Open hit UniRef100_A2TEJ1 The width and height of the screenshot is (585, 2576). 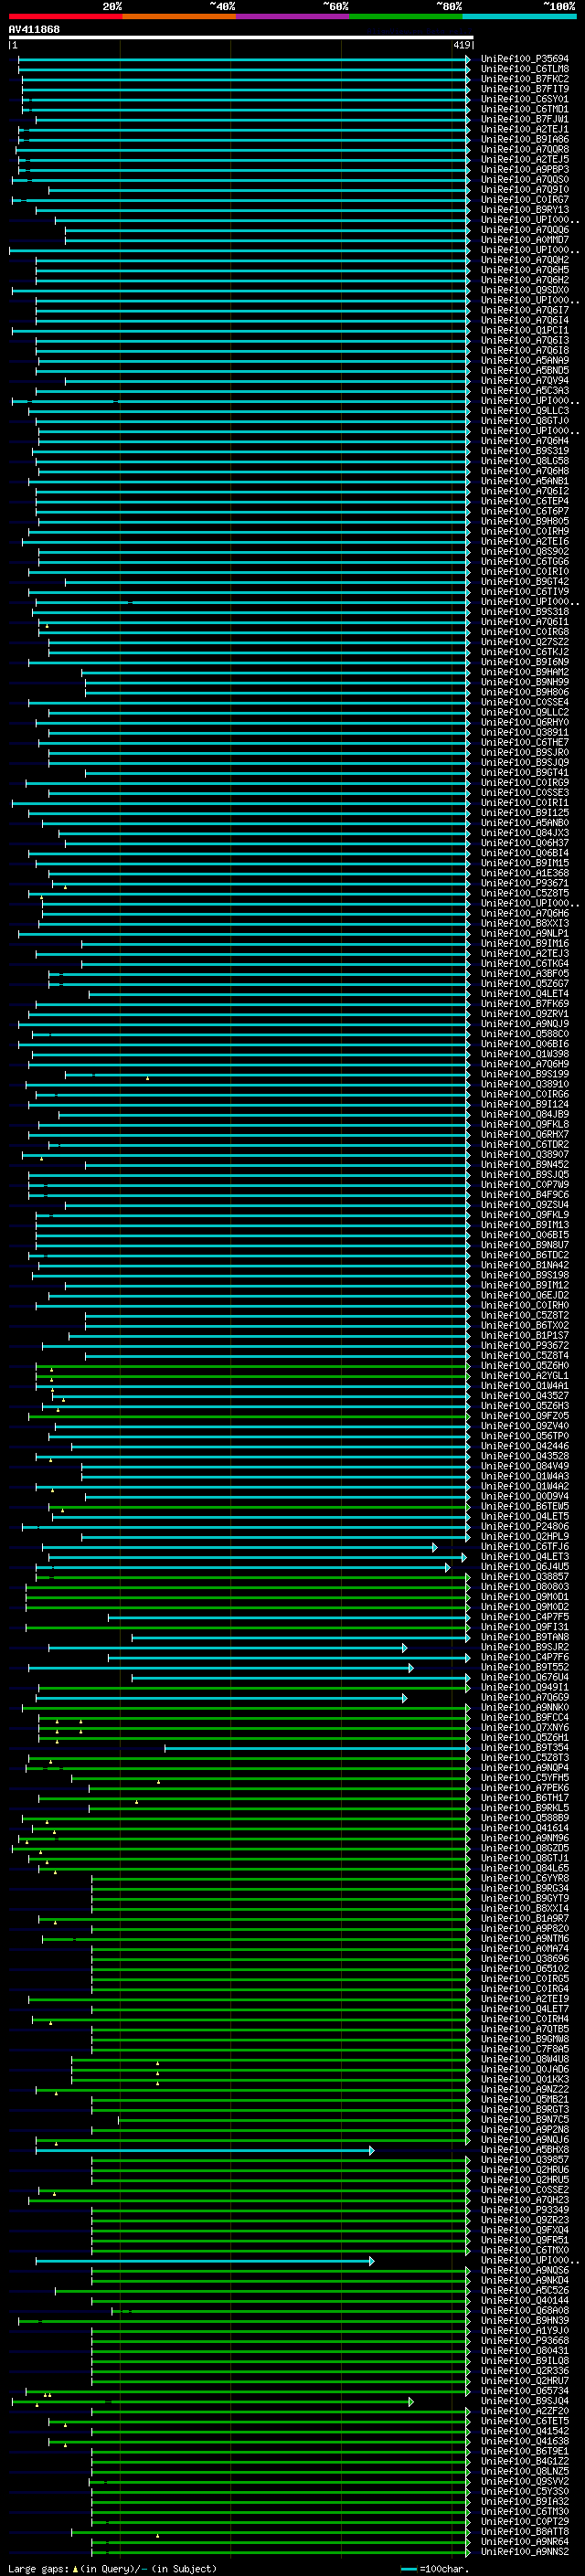coord(524,129)
